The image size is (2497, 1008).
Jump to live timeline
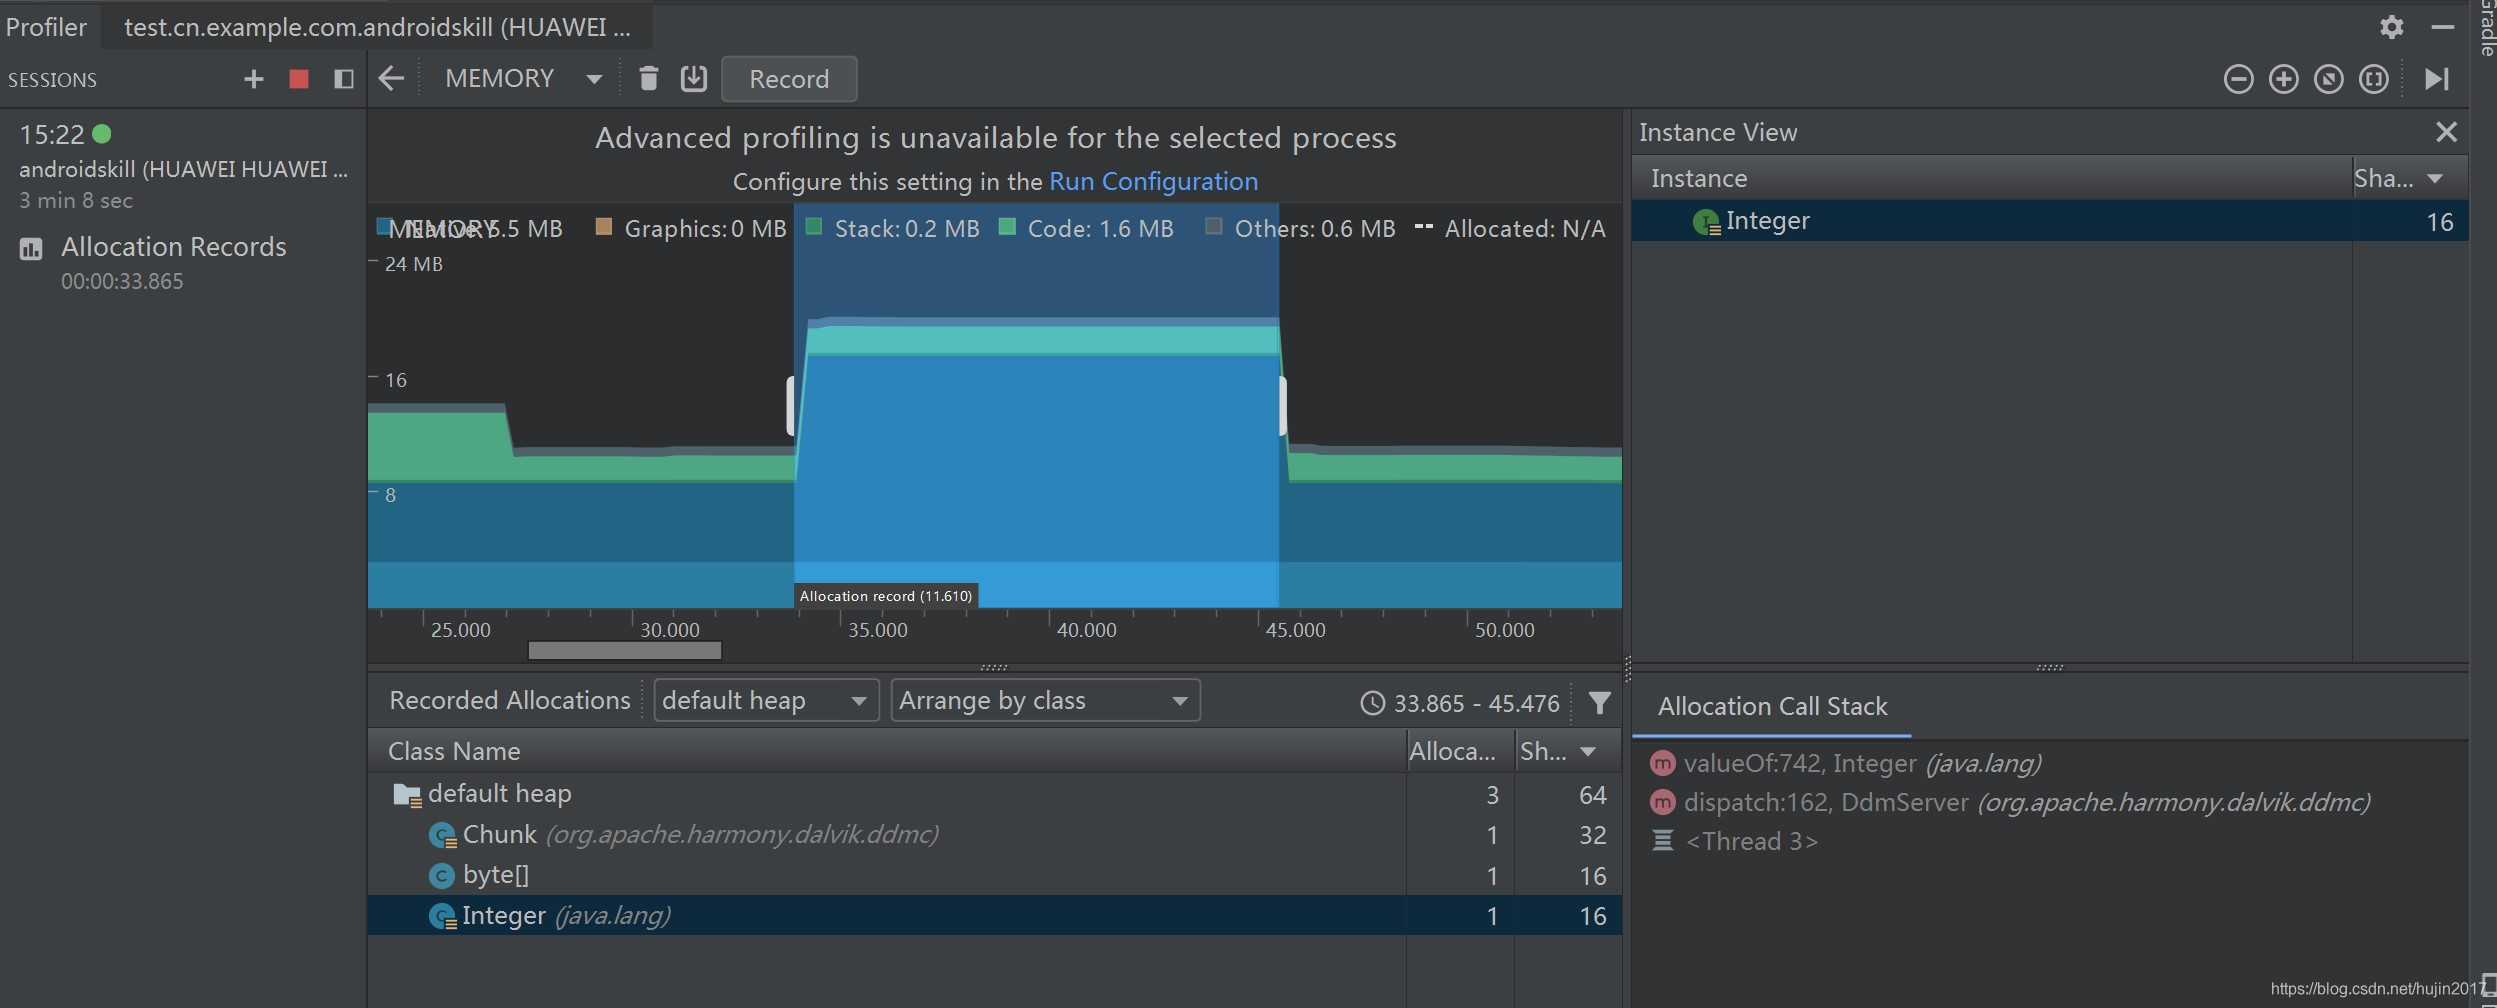(x=2437, y=79)
